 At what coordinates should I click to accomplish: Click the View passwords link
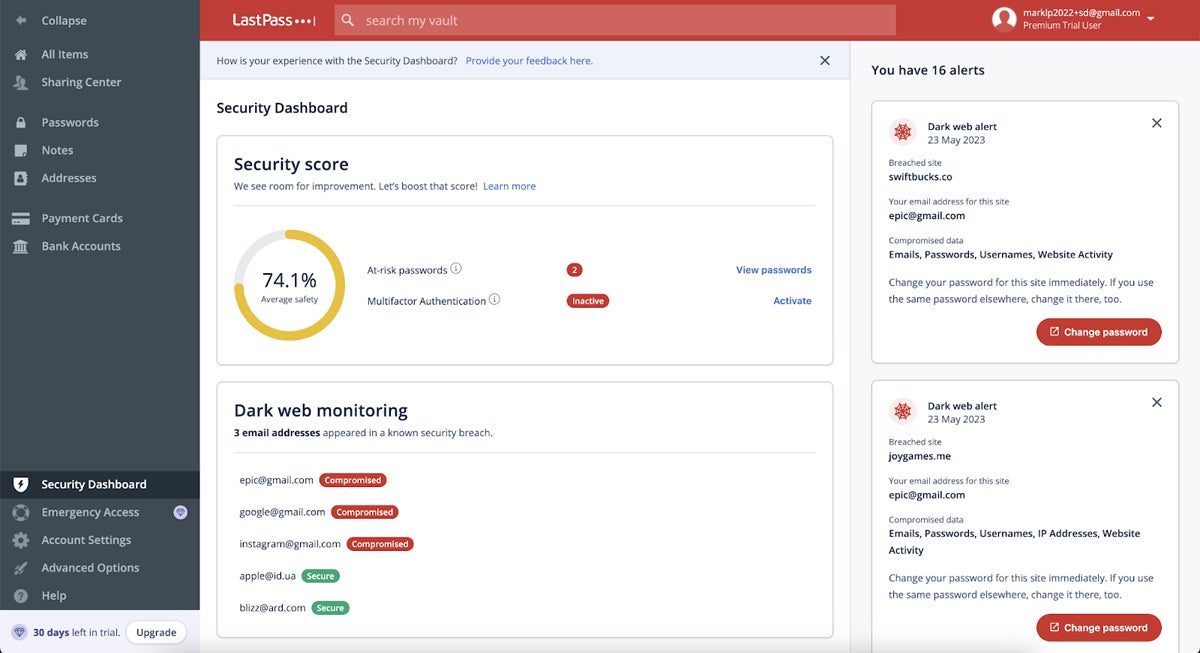[773, 270]
